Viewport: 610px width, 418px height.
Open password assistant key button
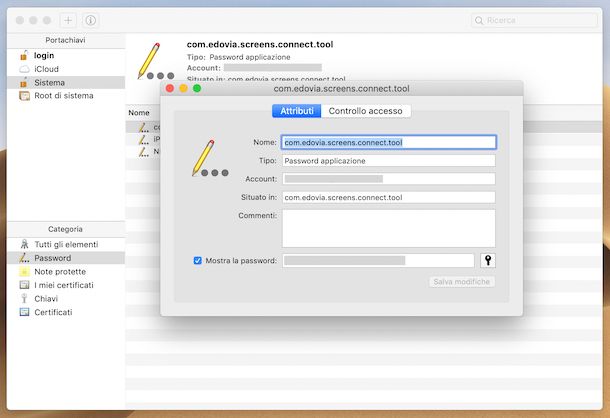(x=488, y=260)
